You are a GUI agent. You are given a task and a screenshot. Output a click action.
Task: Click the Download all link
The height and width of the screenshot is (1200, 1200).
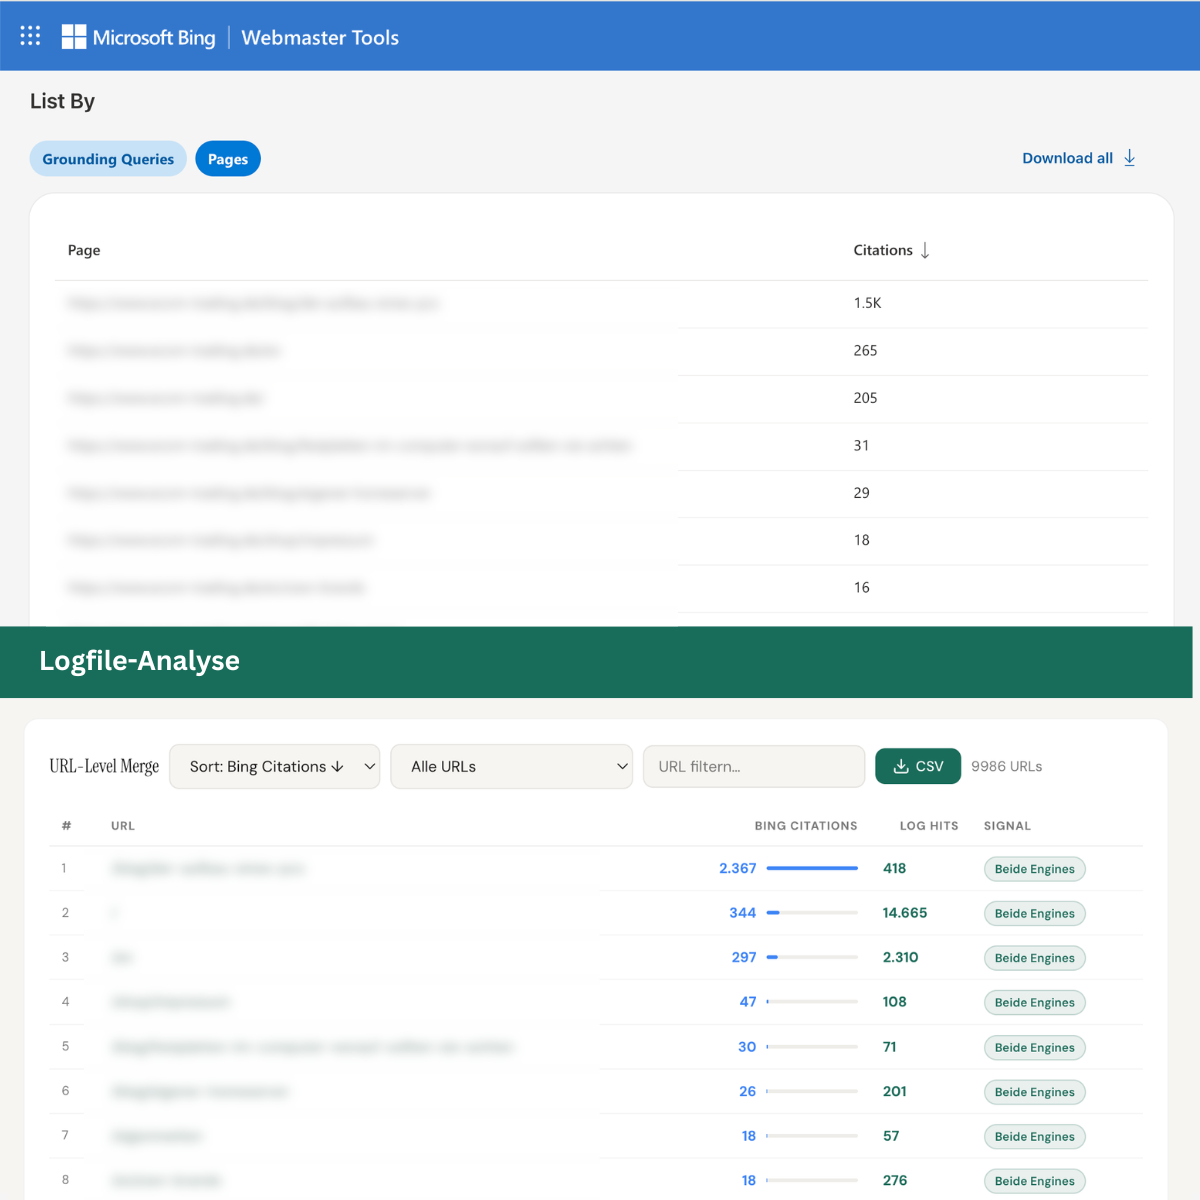coord(1067,158)
